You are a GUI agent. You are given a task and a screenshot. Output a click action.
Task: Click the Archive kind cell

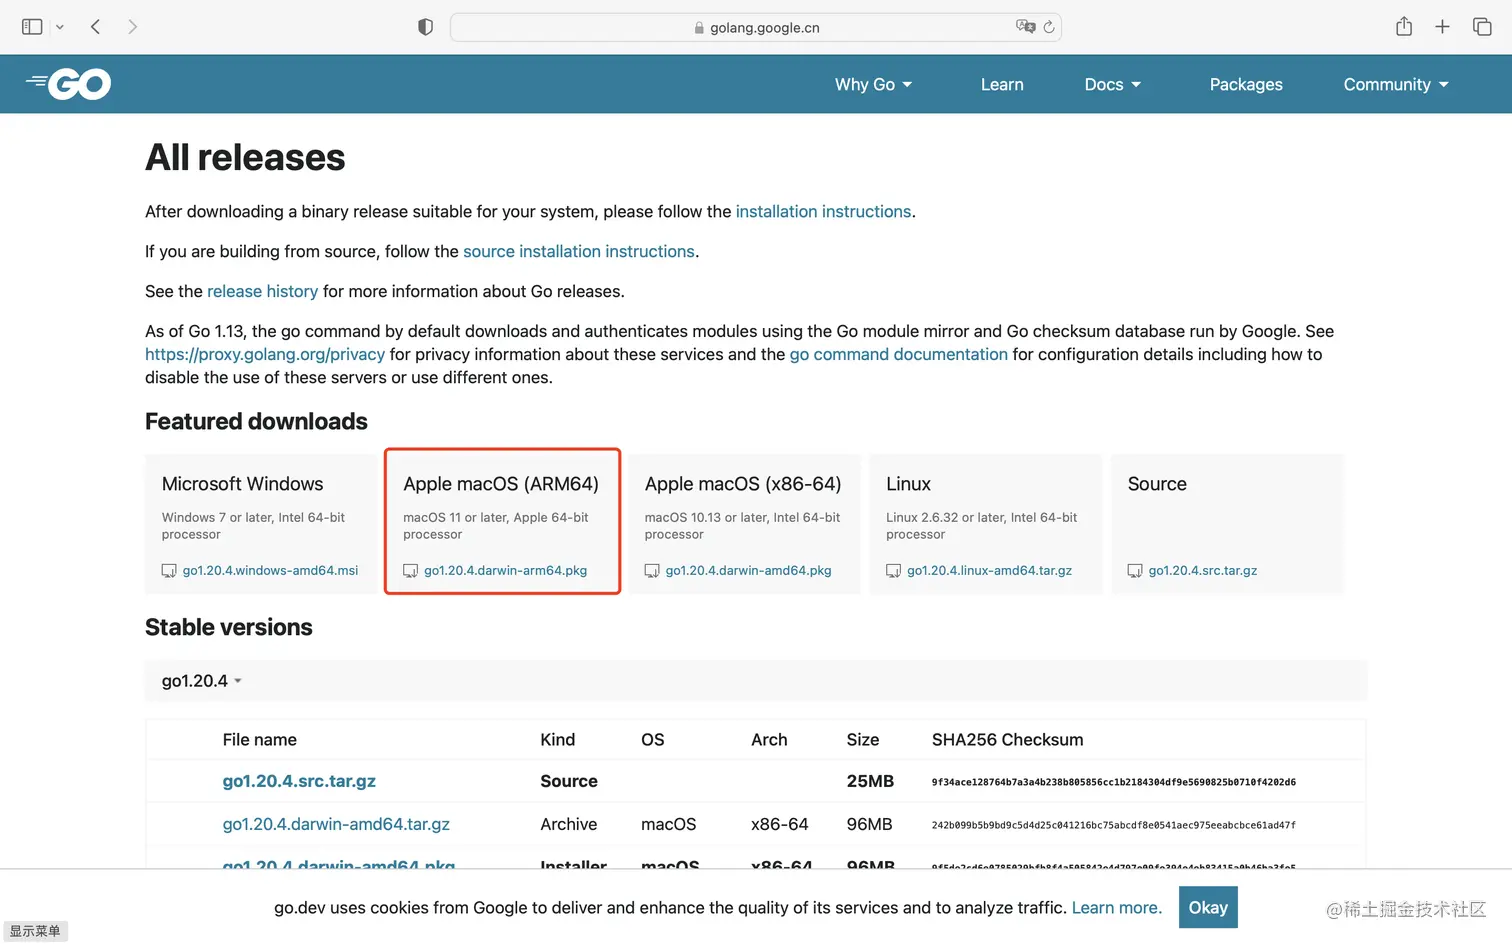coord(568,825)
